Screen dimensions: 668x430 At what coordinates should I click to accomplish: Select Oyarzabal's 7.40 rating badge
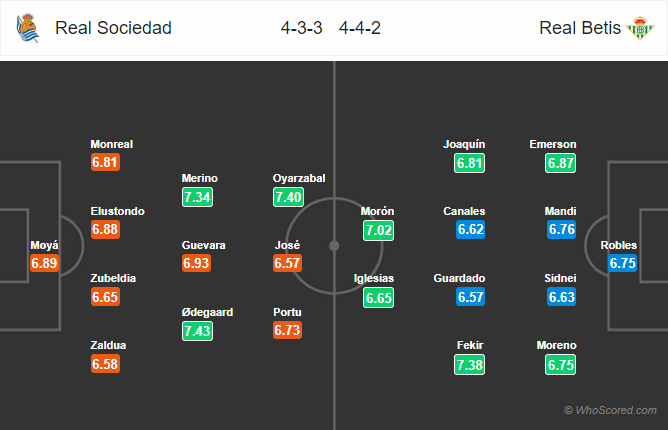coord(288,197)
